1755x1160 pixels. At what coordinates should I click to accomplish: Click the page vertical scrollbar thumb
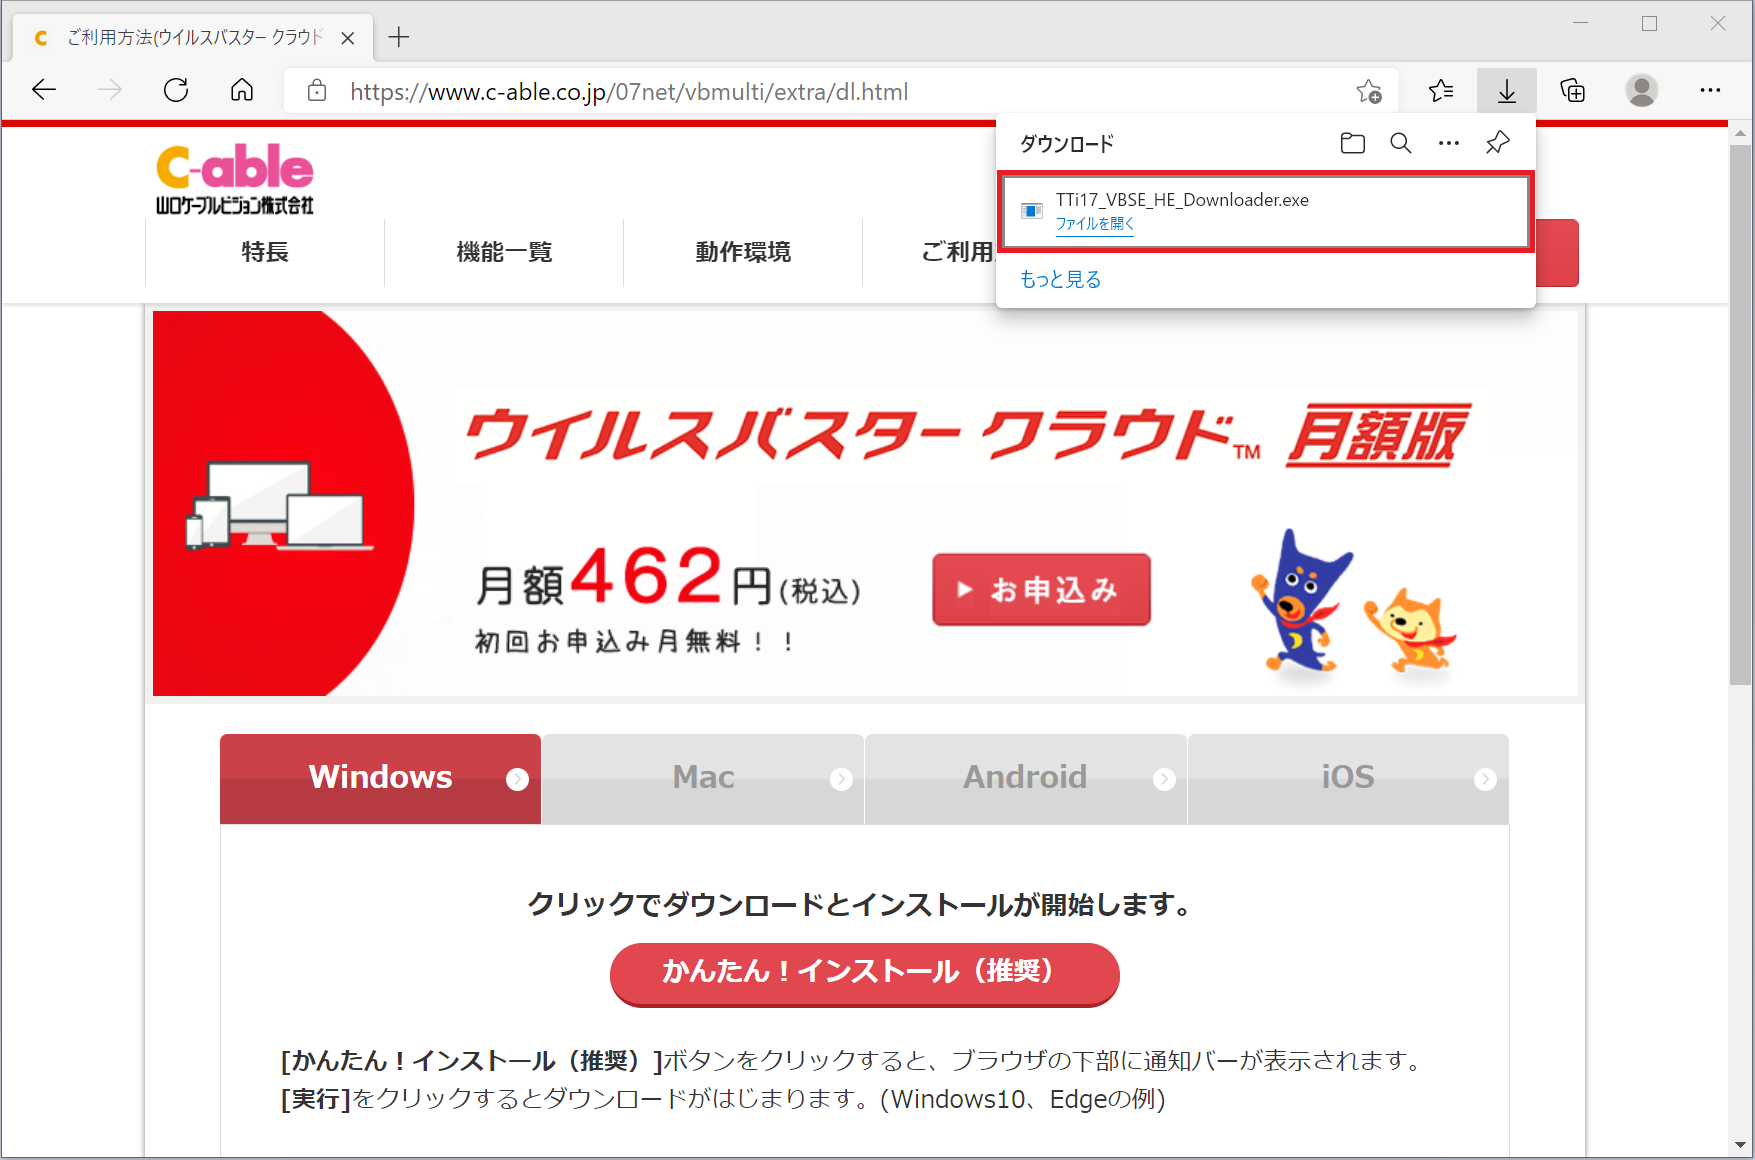click(x=1741, y=415)
